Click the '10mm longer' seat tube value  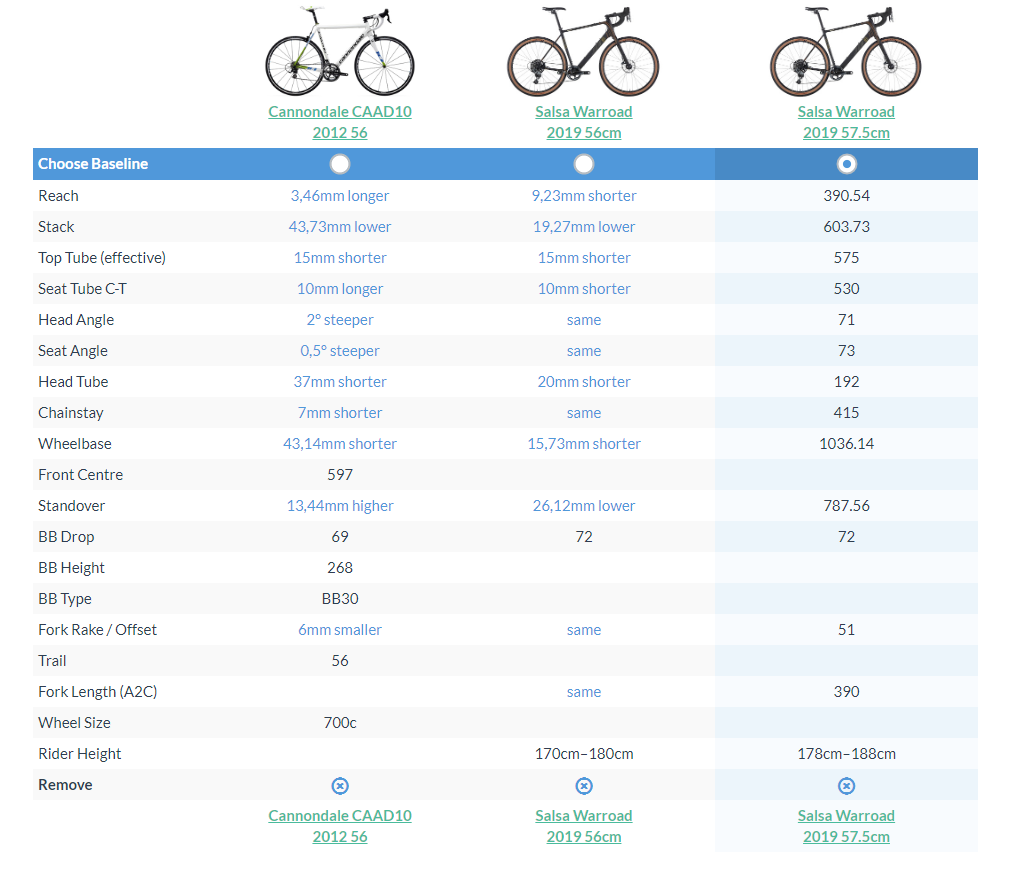pos(340,289)
